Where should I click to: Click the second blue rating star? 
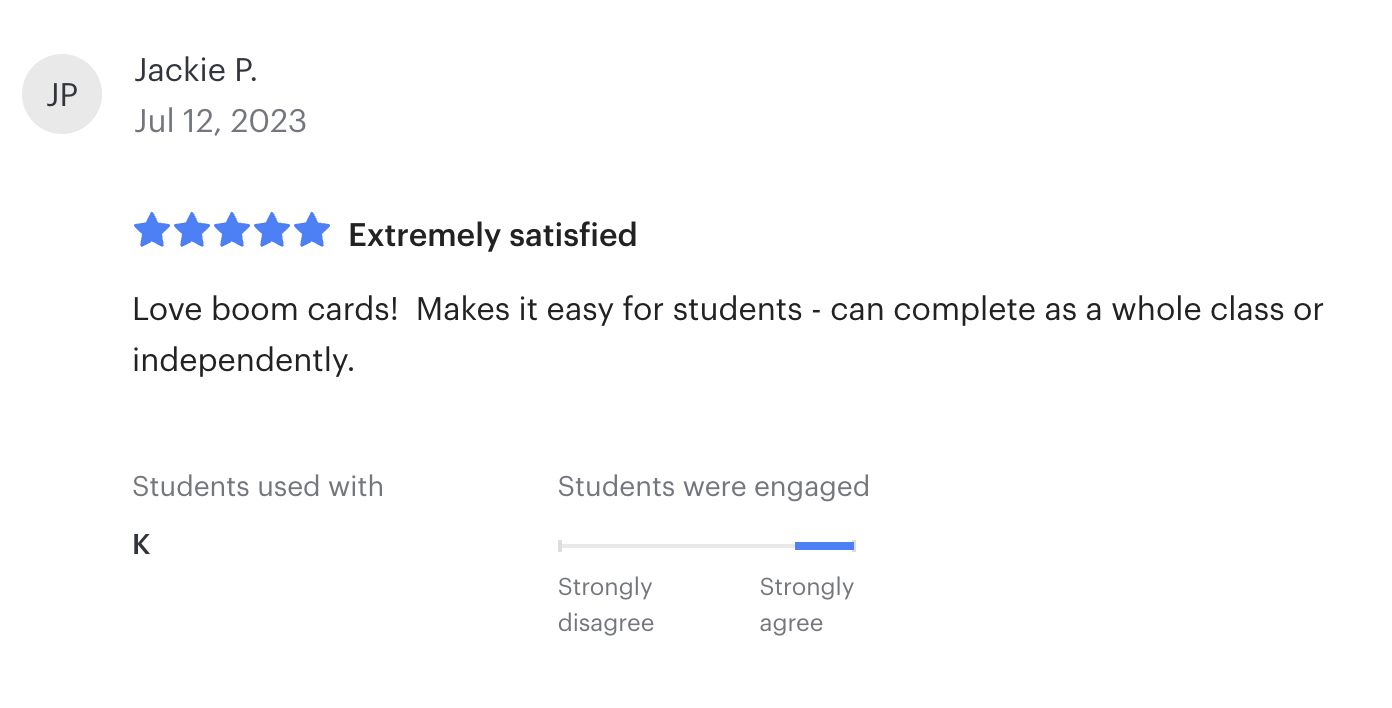coord(192,231)
